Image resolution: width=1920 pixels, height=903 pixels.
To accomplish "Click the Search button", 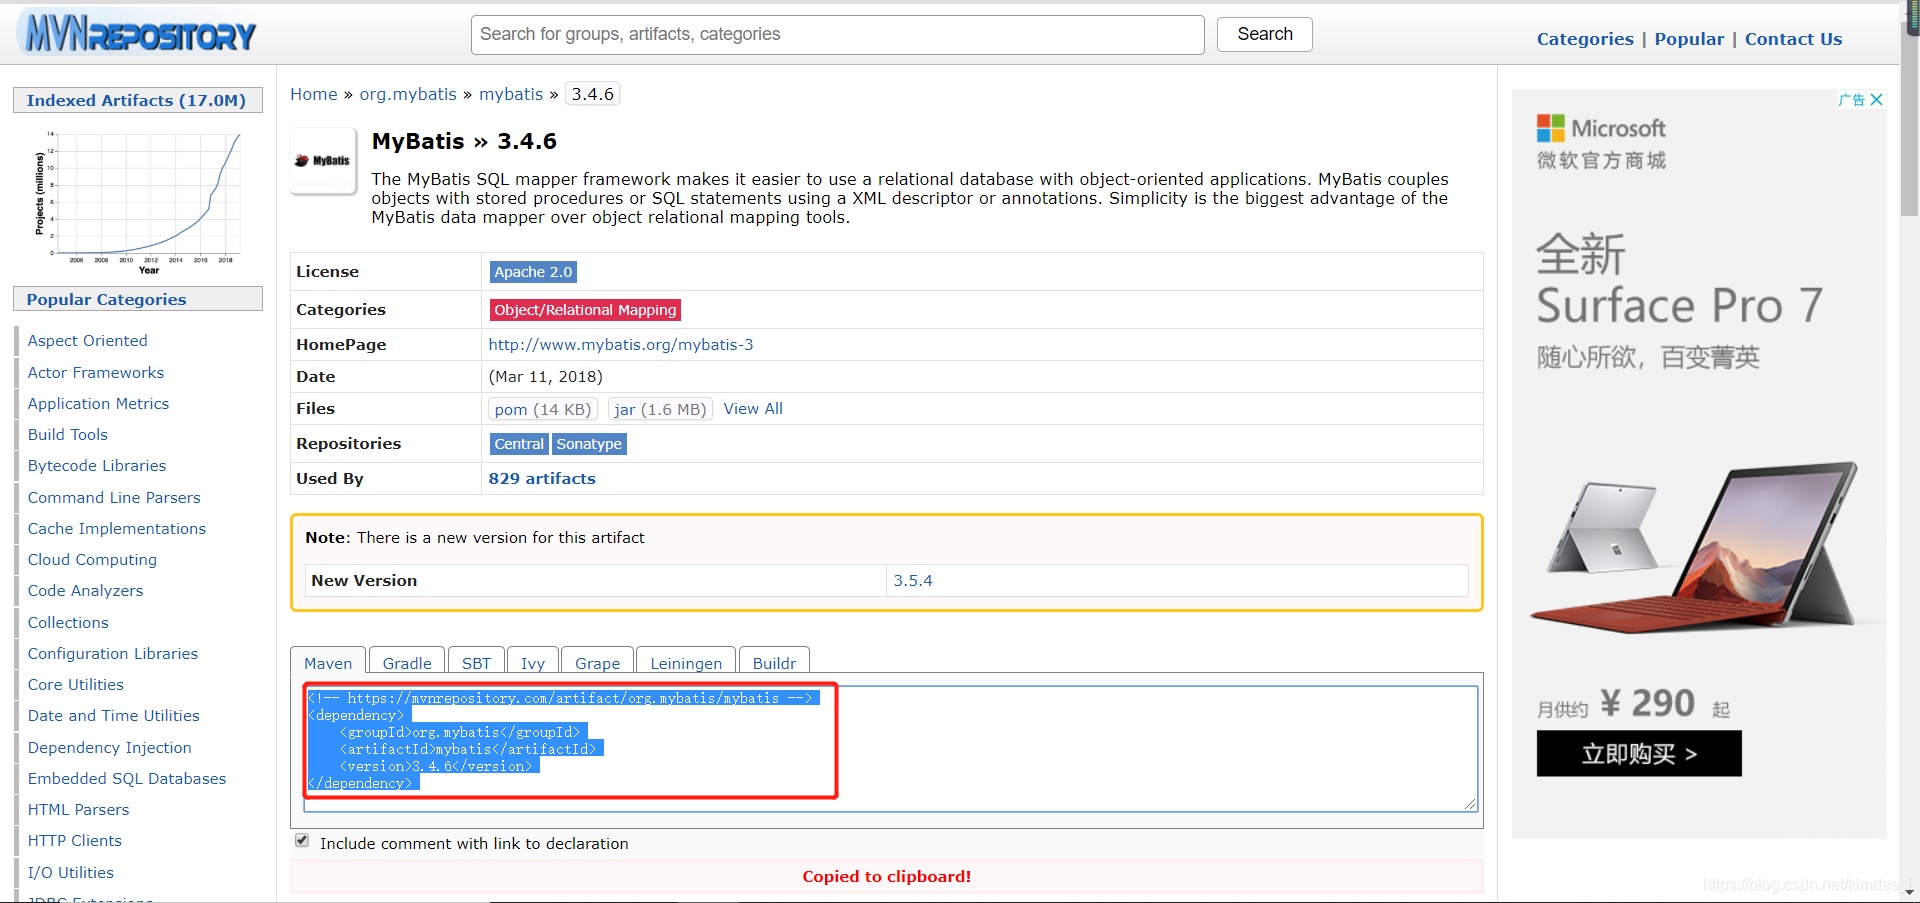I will pos(1265,34).
